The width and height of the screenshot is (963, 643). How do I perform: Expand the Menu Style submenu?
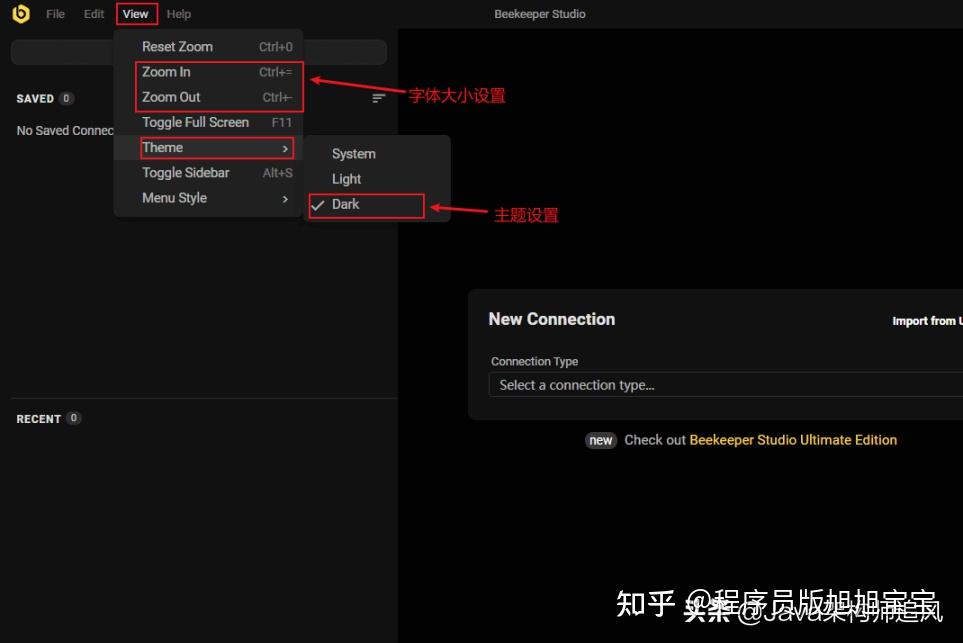point(208,198)
